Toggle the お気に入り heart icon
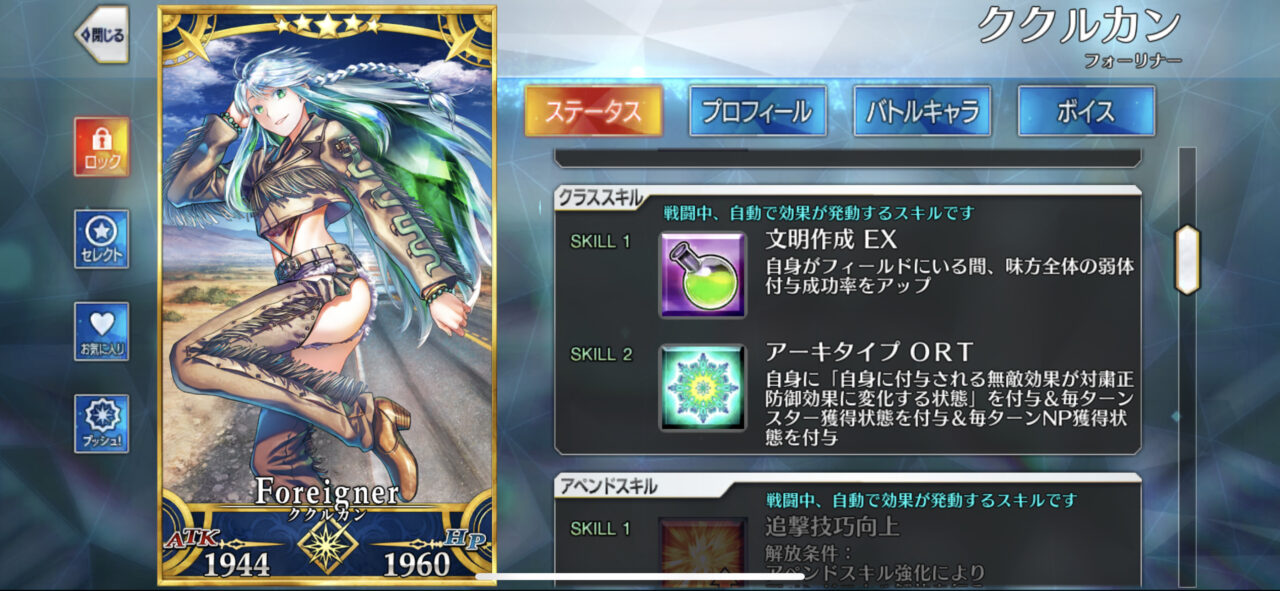Image resolution: width=1280 pixels, height=591 pixels. (101, 332)
